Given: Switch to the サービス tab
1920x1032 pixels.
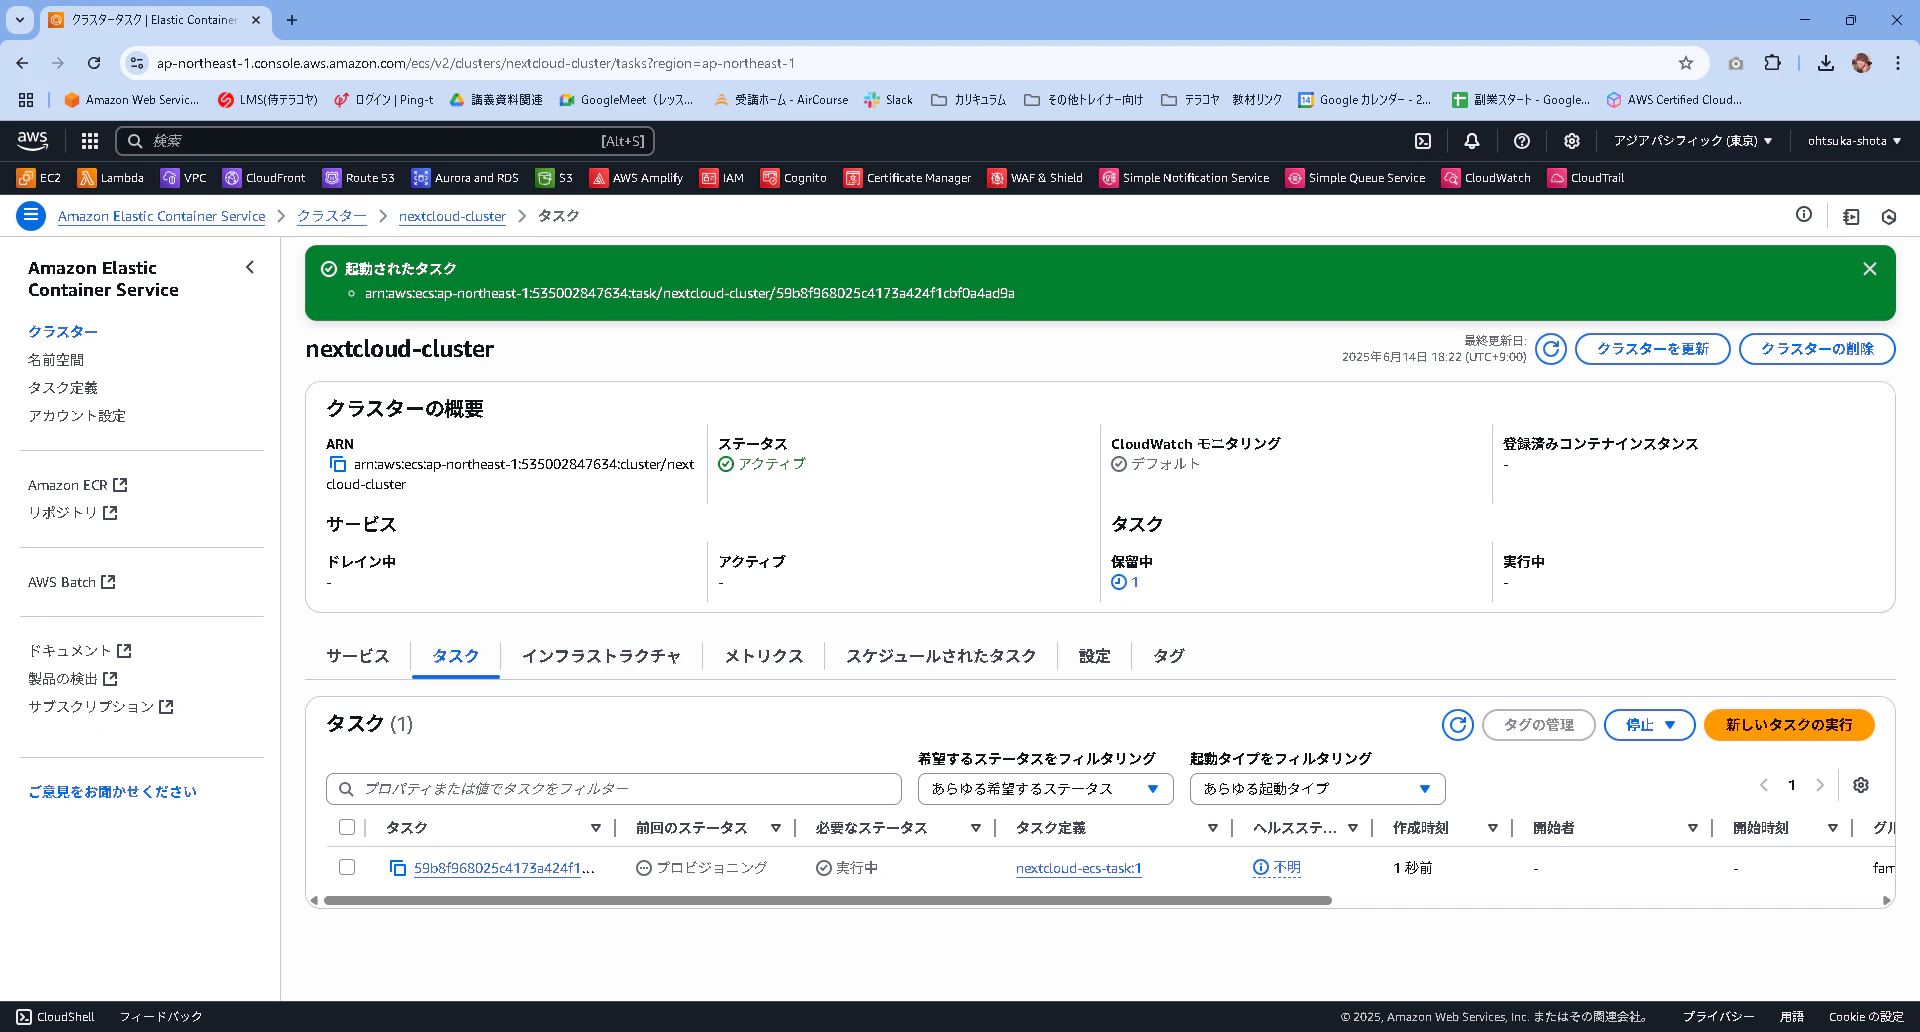Looking at the screenshot, I should point(358,656).
